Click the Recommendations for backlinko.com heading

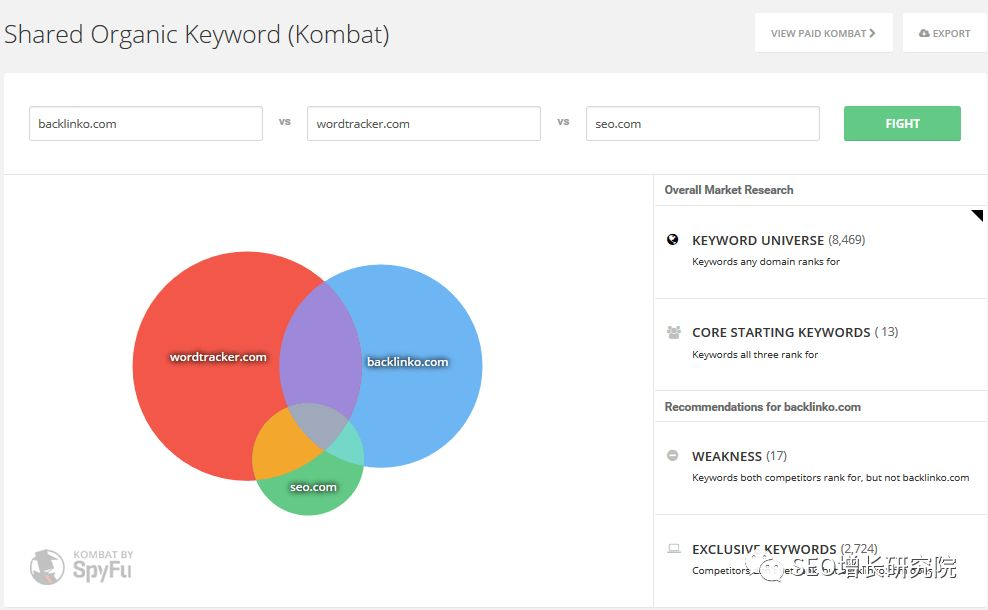(762, 407)
